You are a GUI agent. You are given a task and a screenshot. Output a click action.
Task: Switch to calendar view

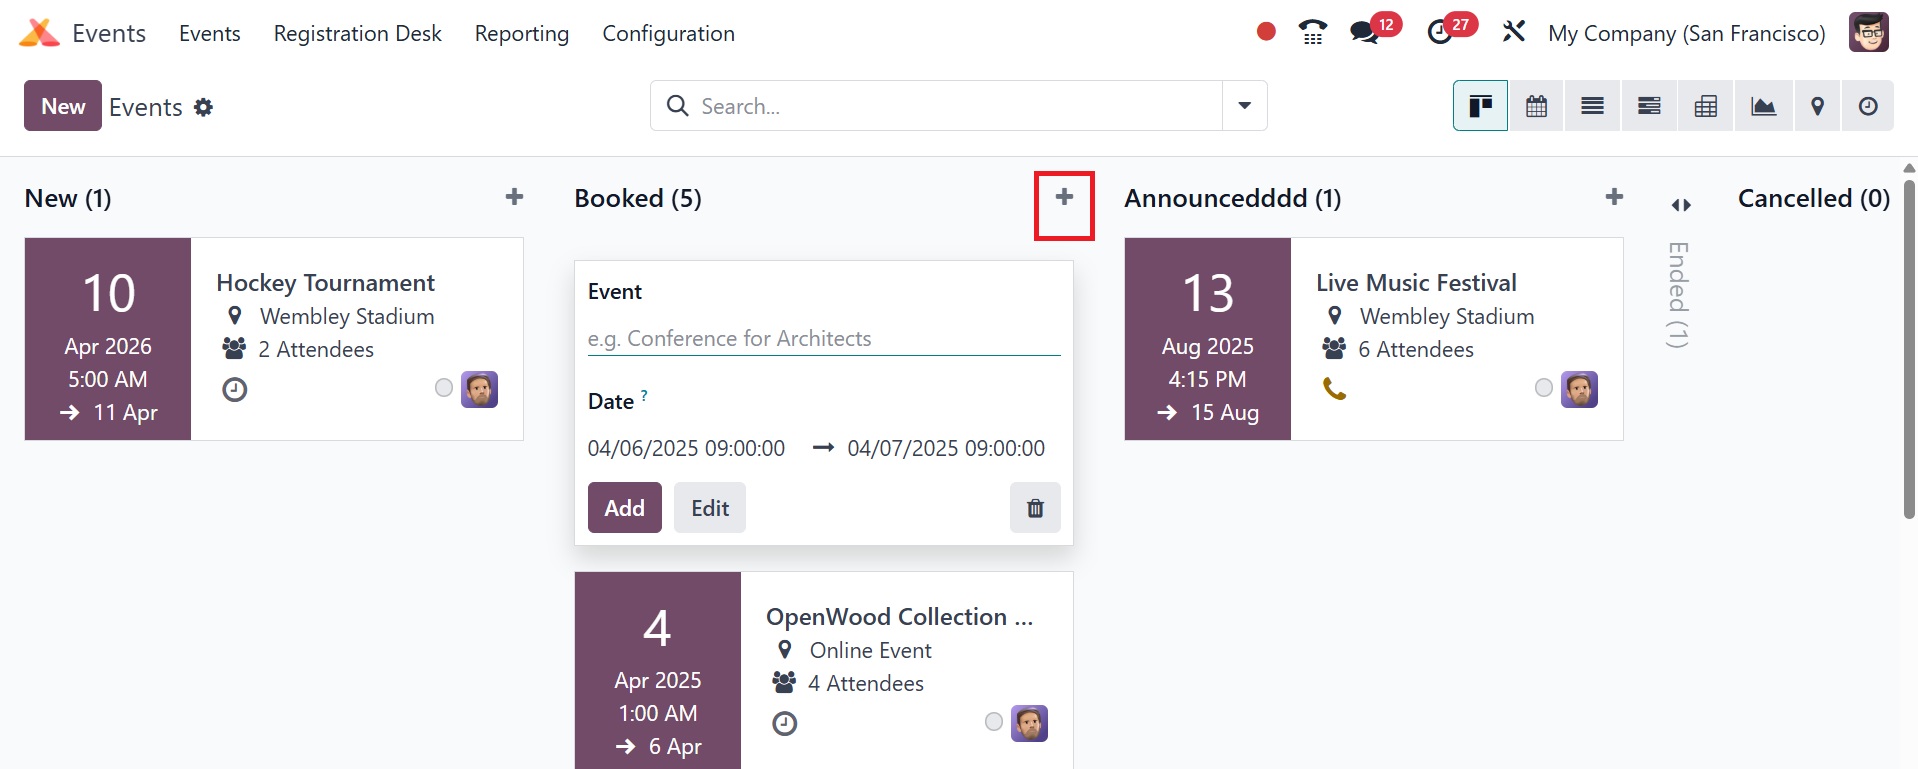pos(1536,106)
